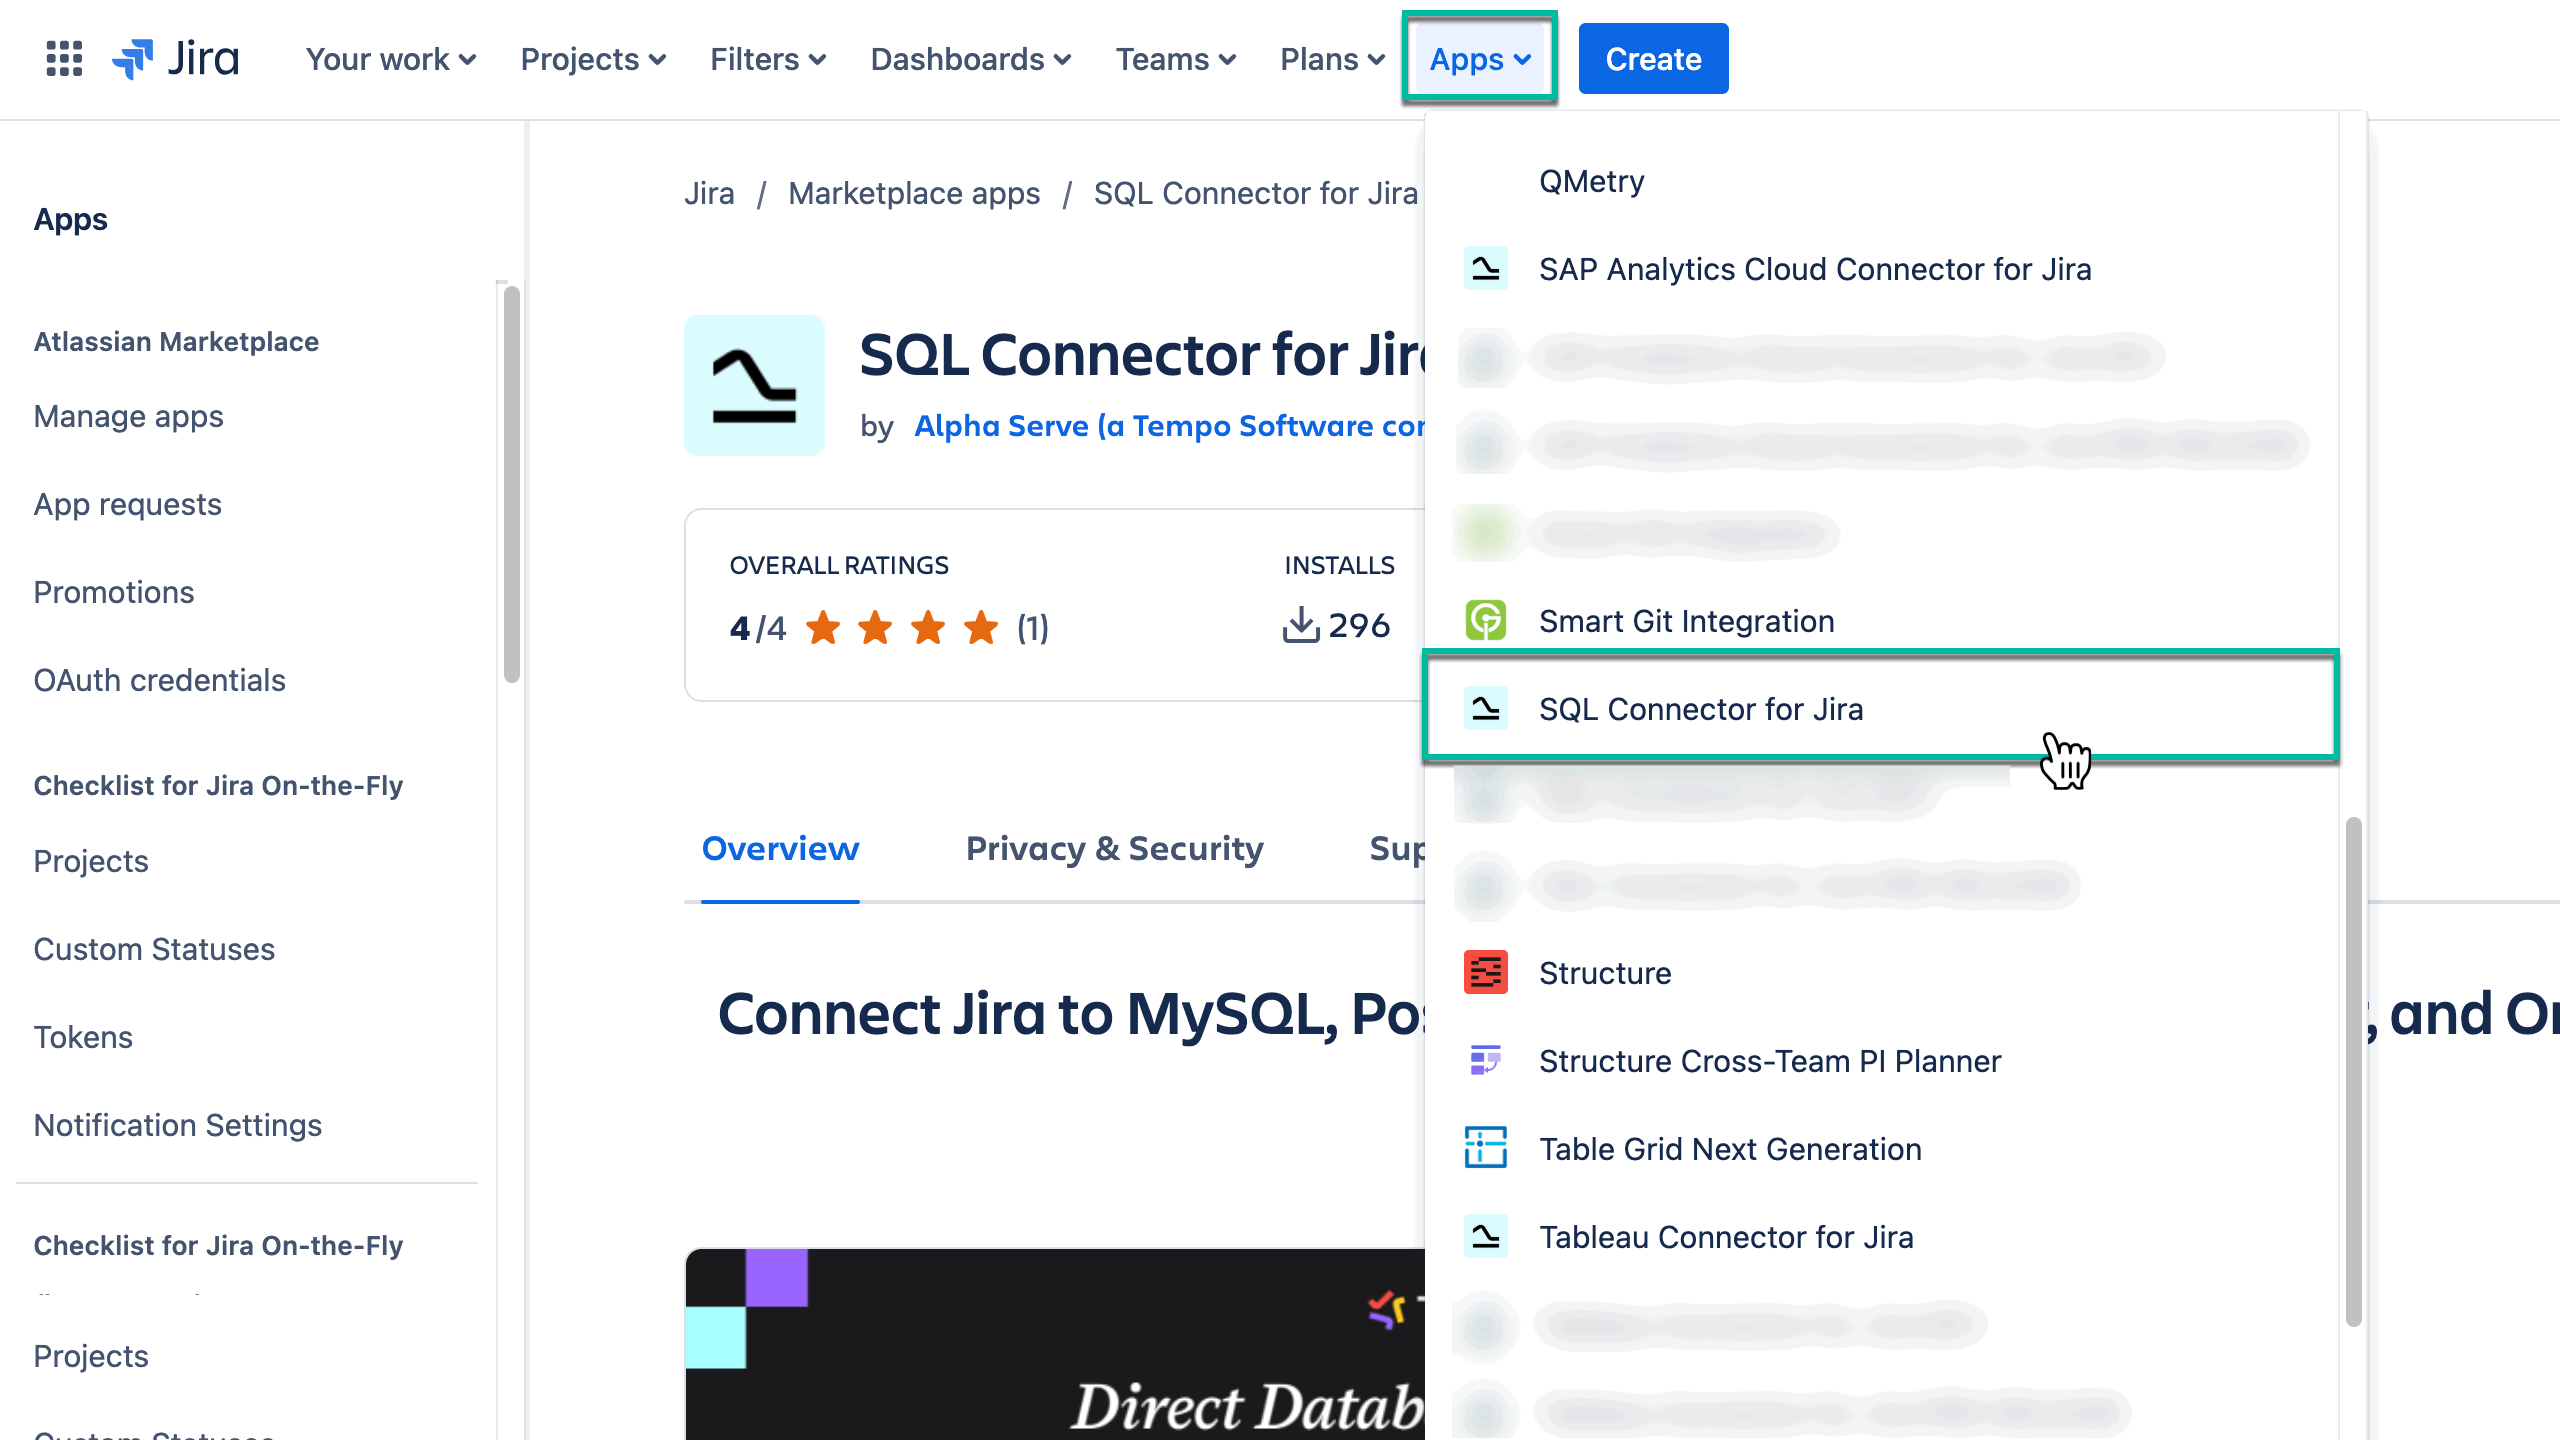Click the installs download icon
Image resolution: width=2560 pixels, height=1440 pixels.
tap(1300, 625)
